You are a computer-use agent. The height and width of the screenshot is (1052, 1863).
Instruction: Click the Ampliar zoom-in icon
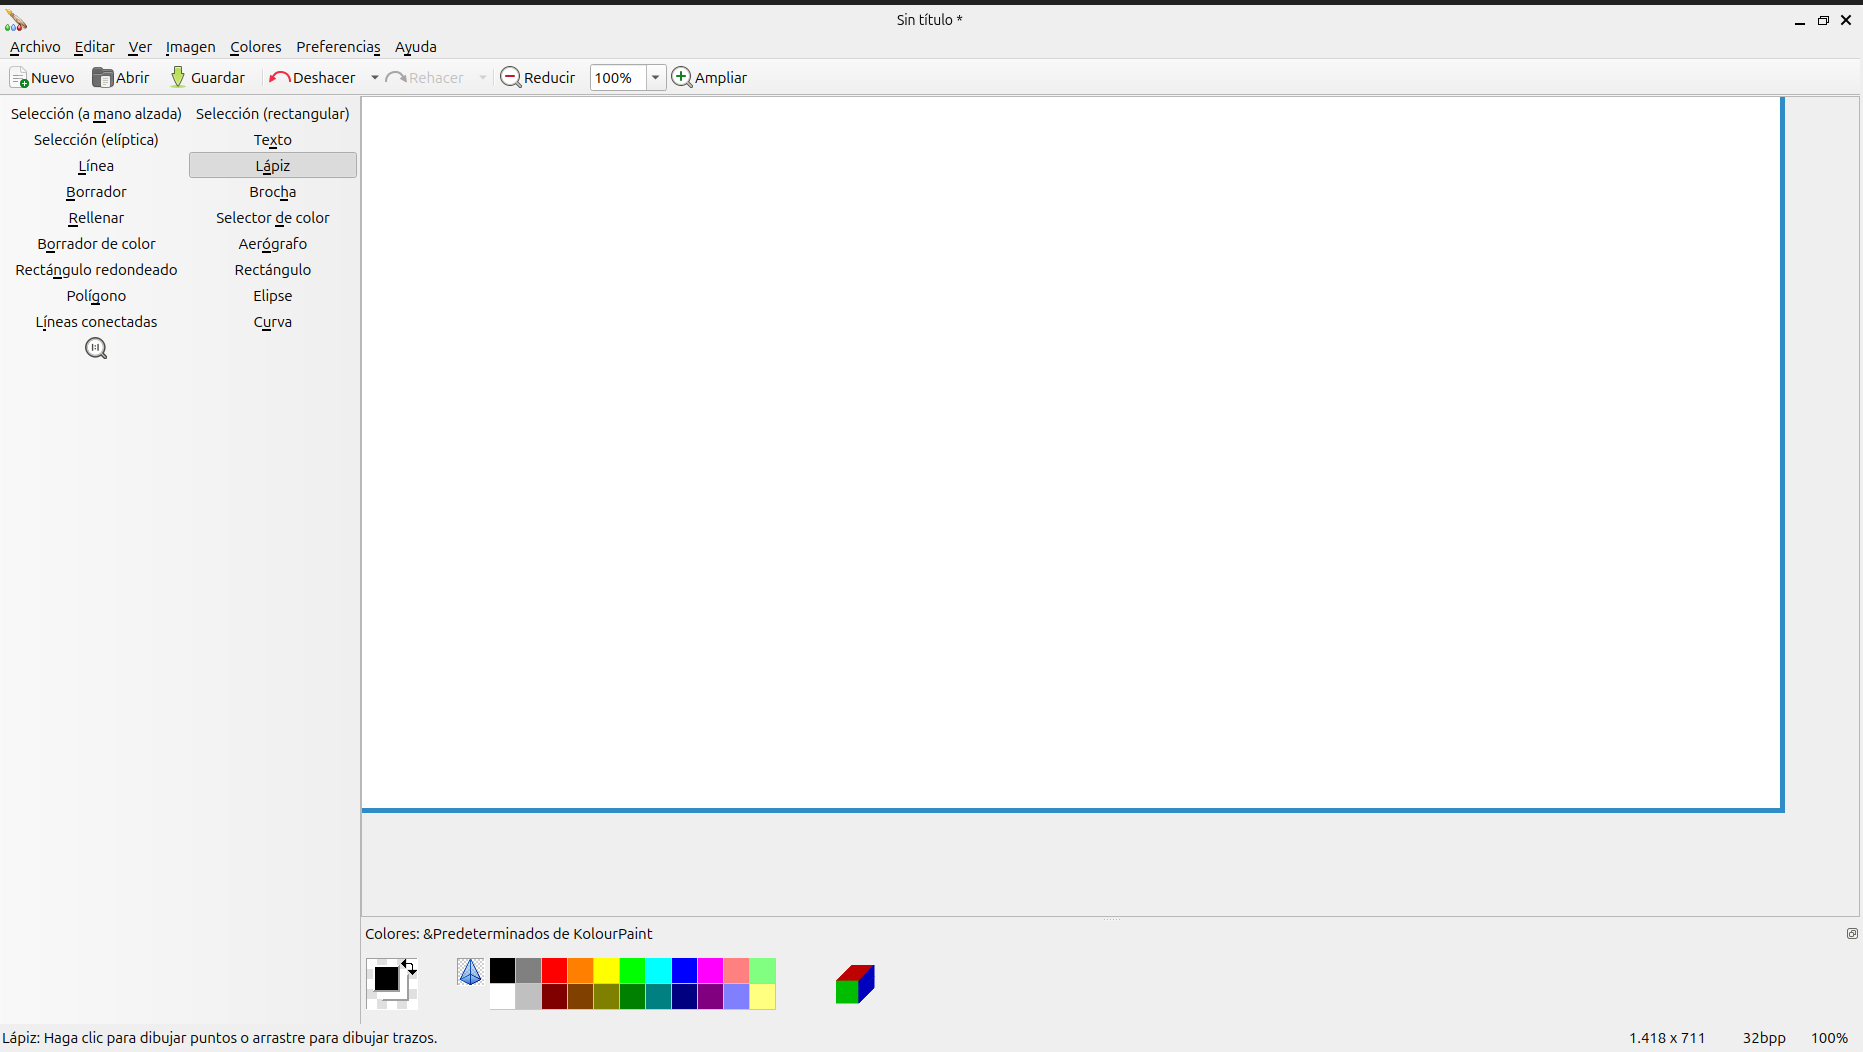[x=682, y=78]
